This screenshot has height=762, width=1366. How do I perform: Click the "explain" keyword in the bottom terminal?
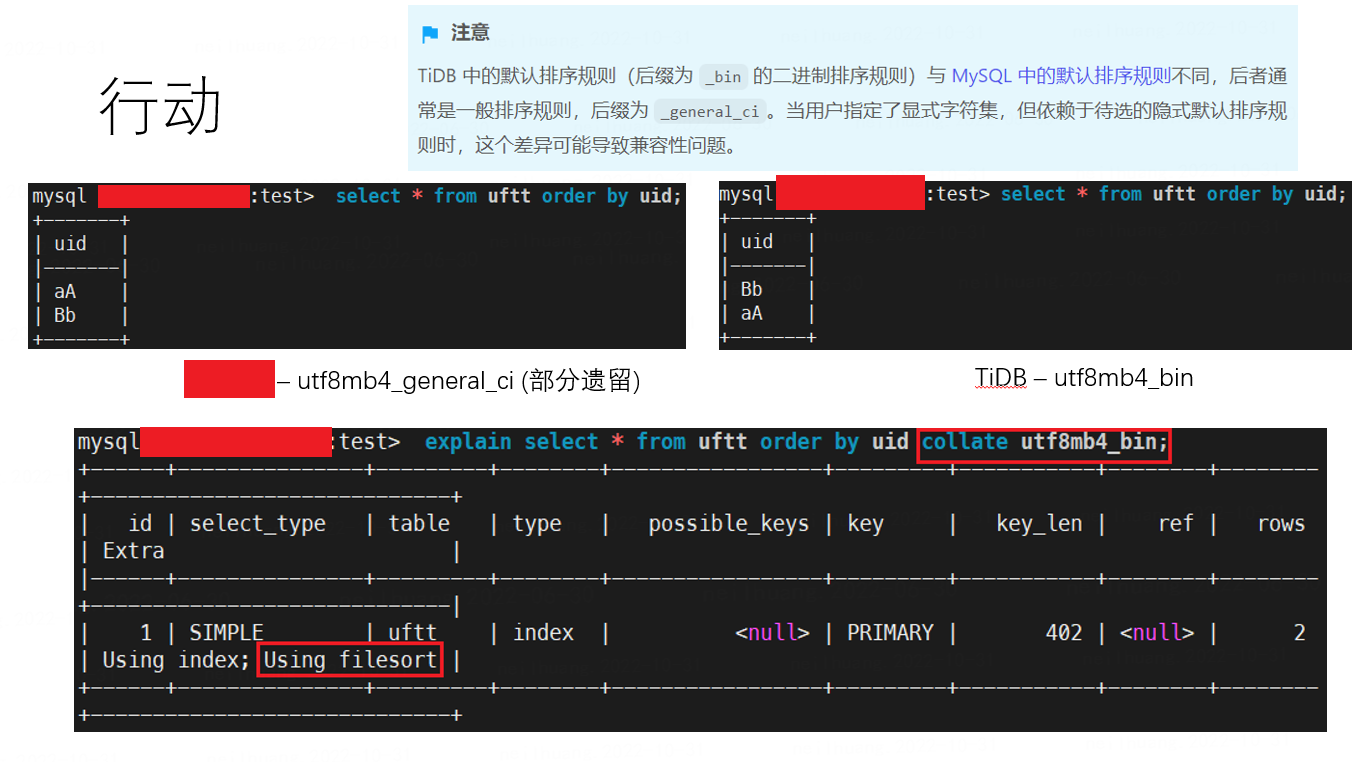468,442
